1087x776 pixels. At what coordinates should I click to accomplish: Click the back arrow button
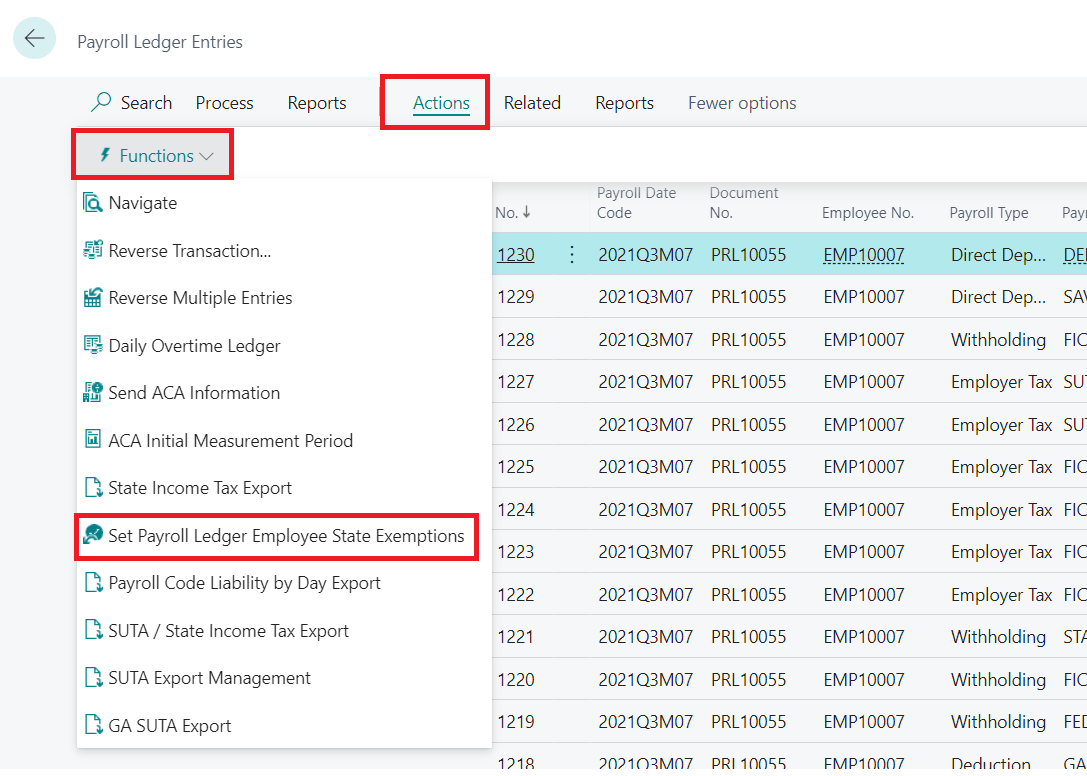(34, 38)
